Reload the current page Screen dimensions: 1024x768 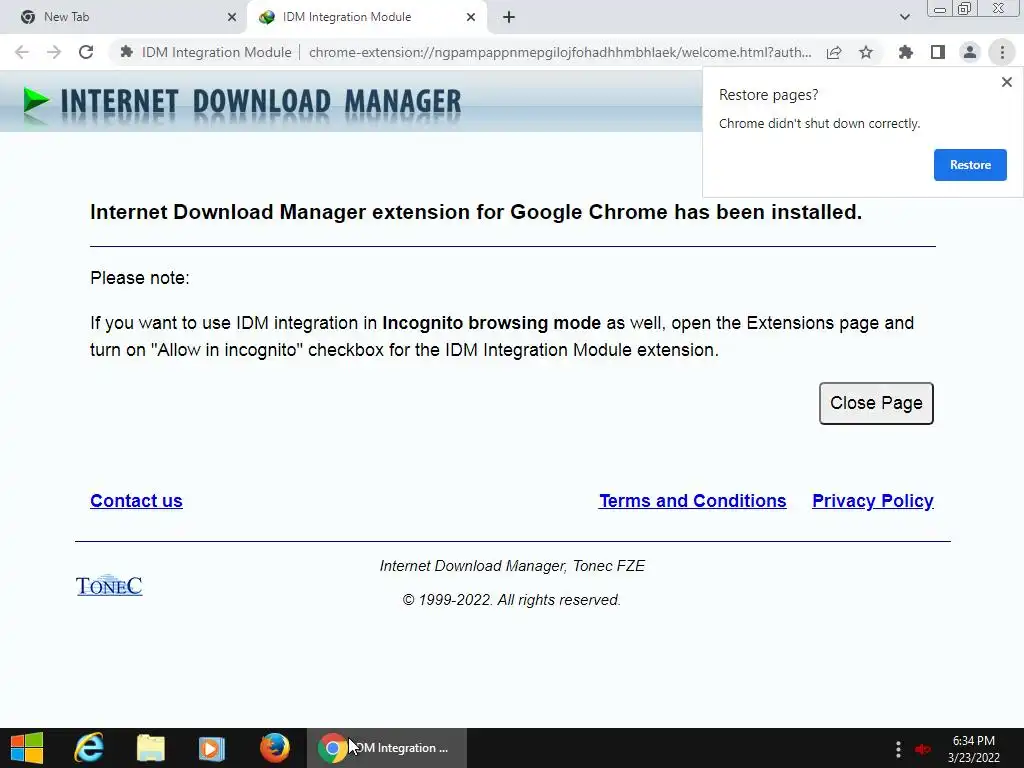tap(86, 52)
